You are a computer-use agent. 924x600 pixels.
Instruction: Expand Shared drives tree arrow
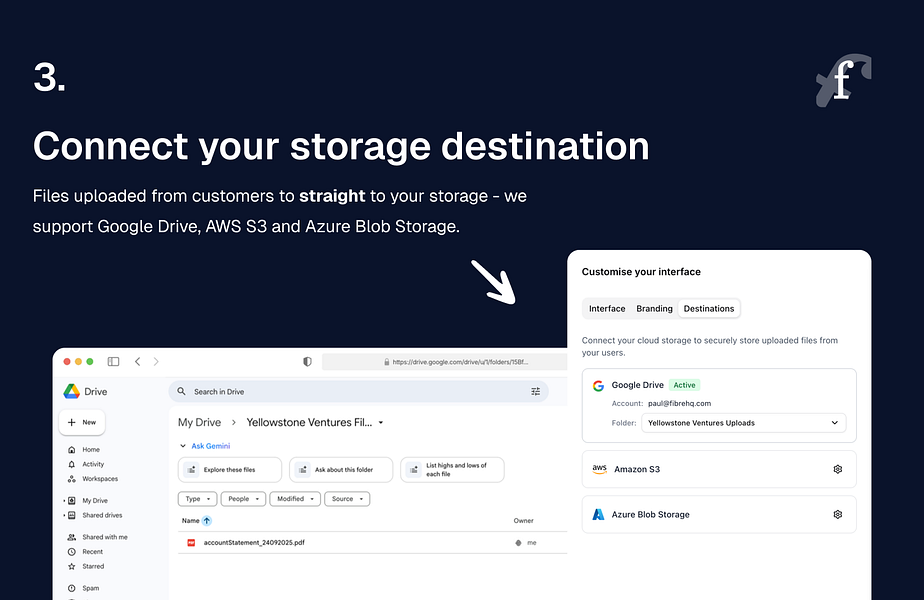coord(64,515)
